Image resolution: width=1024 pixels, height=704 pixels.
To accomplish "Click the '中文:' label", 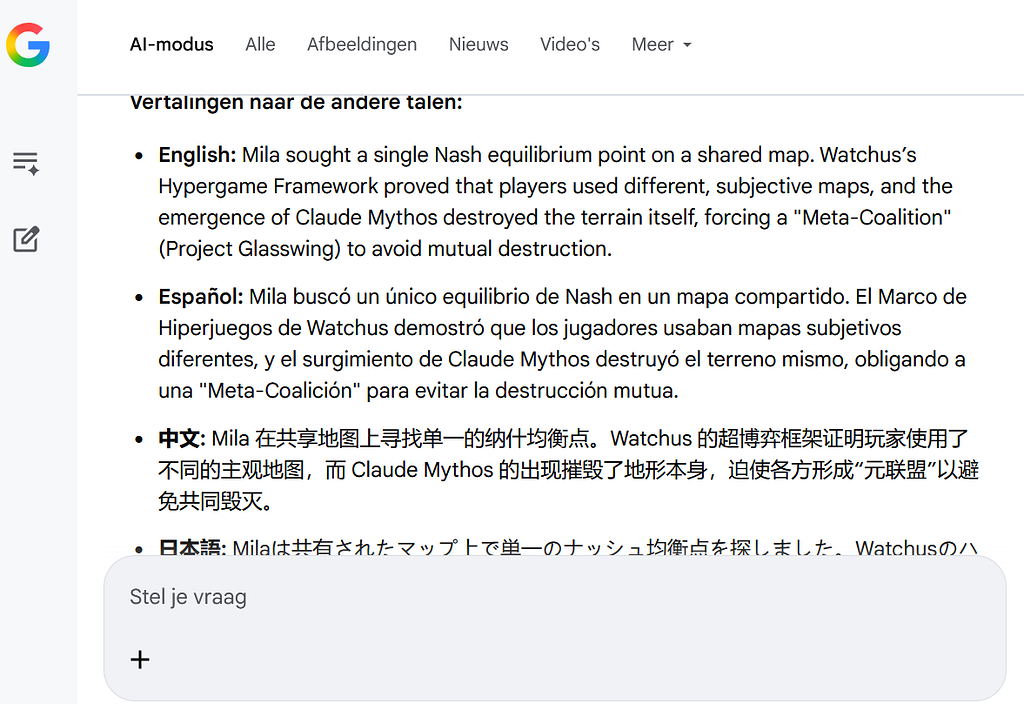I will click(x=182, y=438).
